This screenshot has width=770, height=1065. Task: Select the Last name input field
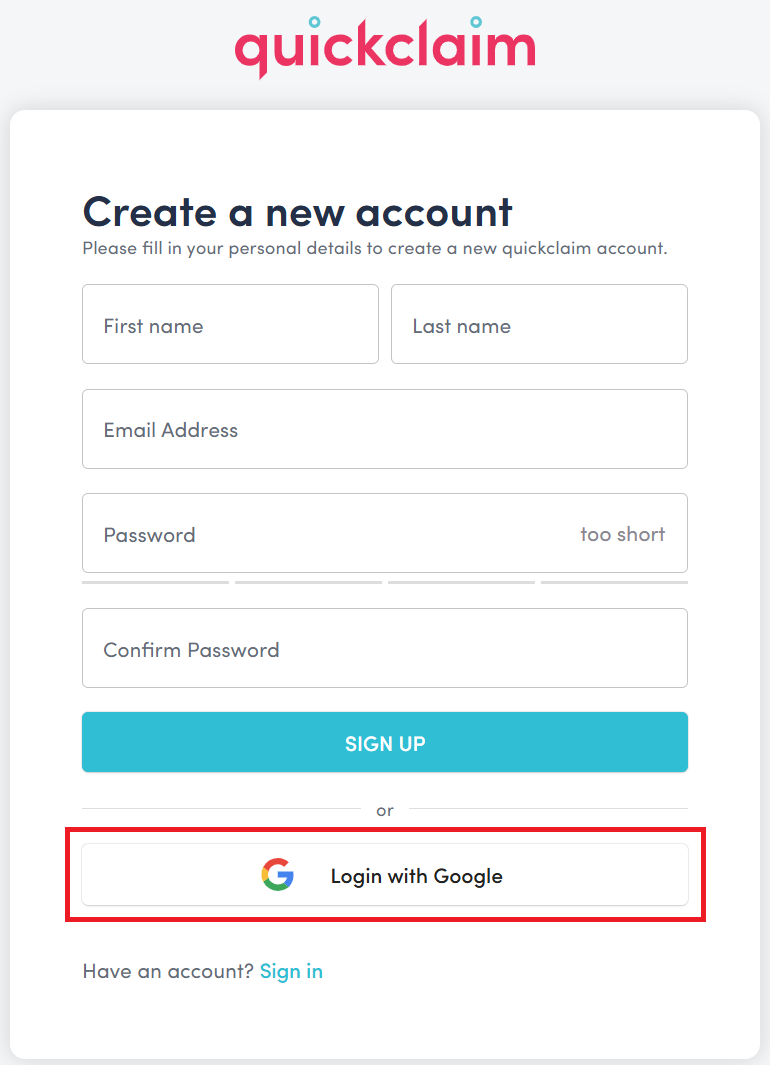539,324
